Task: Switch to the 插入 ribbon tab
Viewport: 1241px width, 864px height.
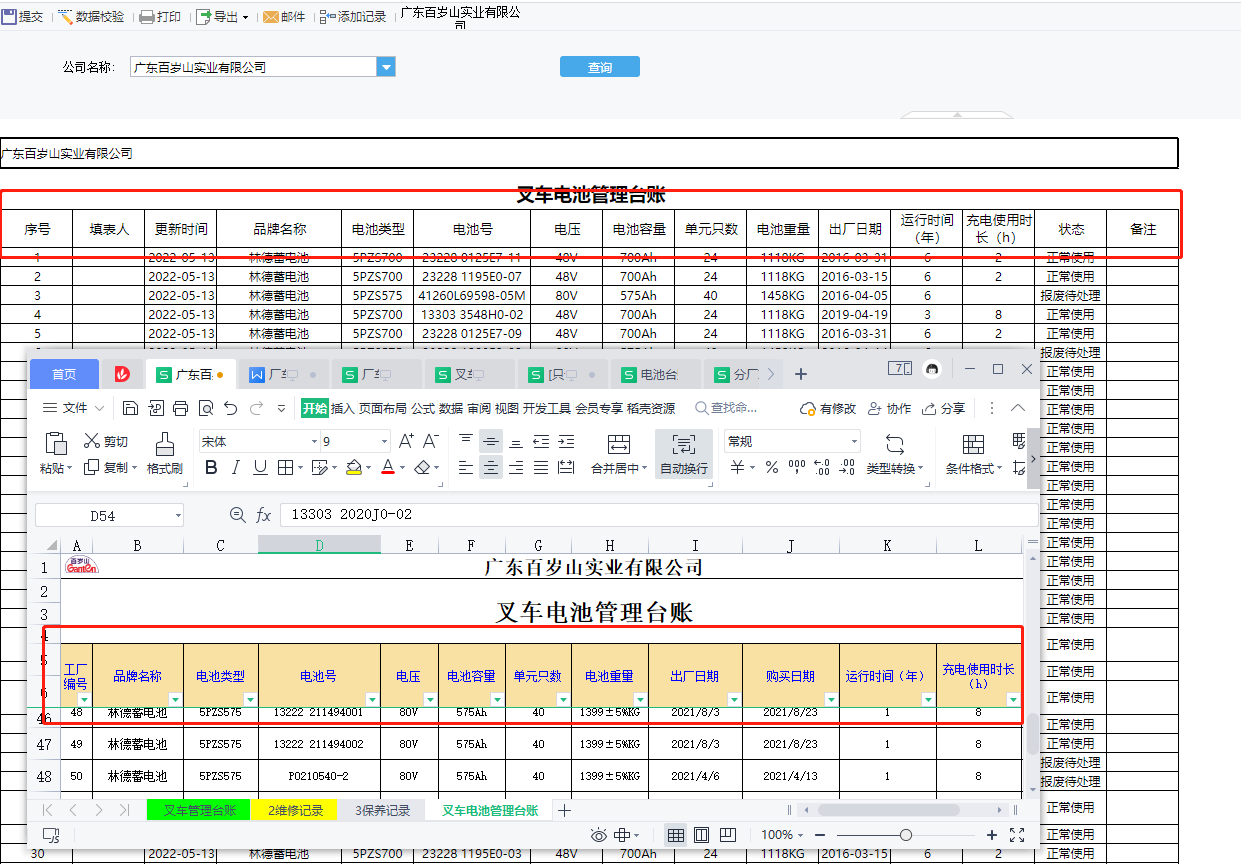Action: tap(343, 408)
